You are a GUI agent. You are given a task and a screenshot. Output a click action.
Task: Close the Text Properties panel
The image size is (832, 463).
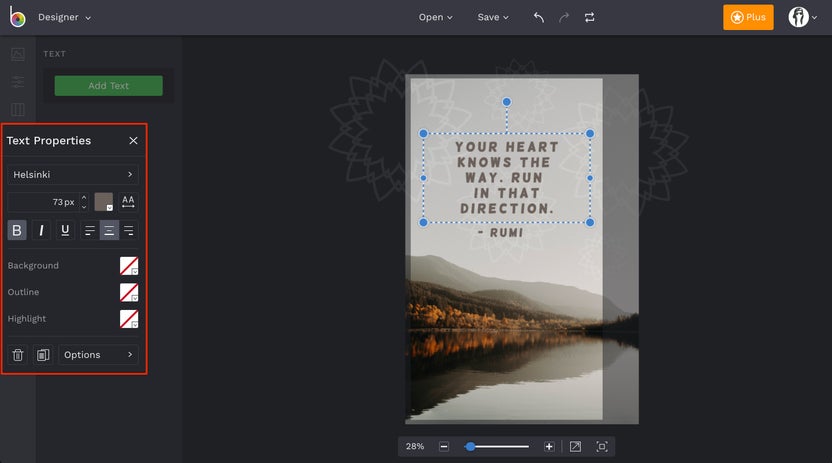133,141
